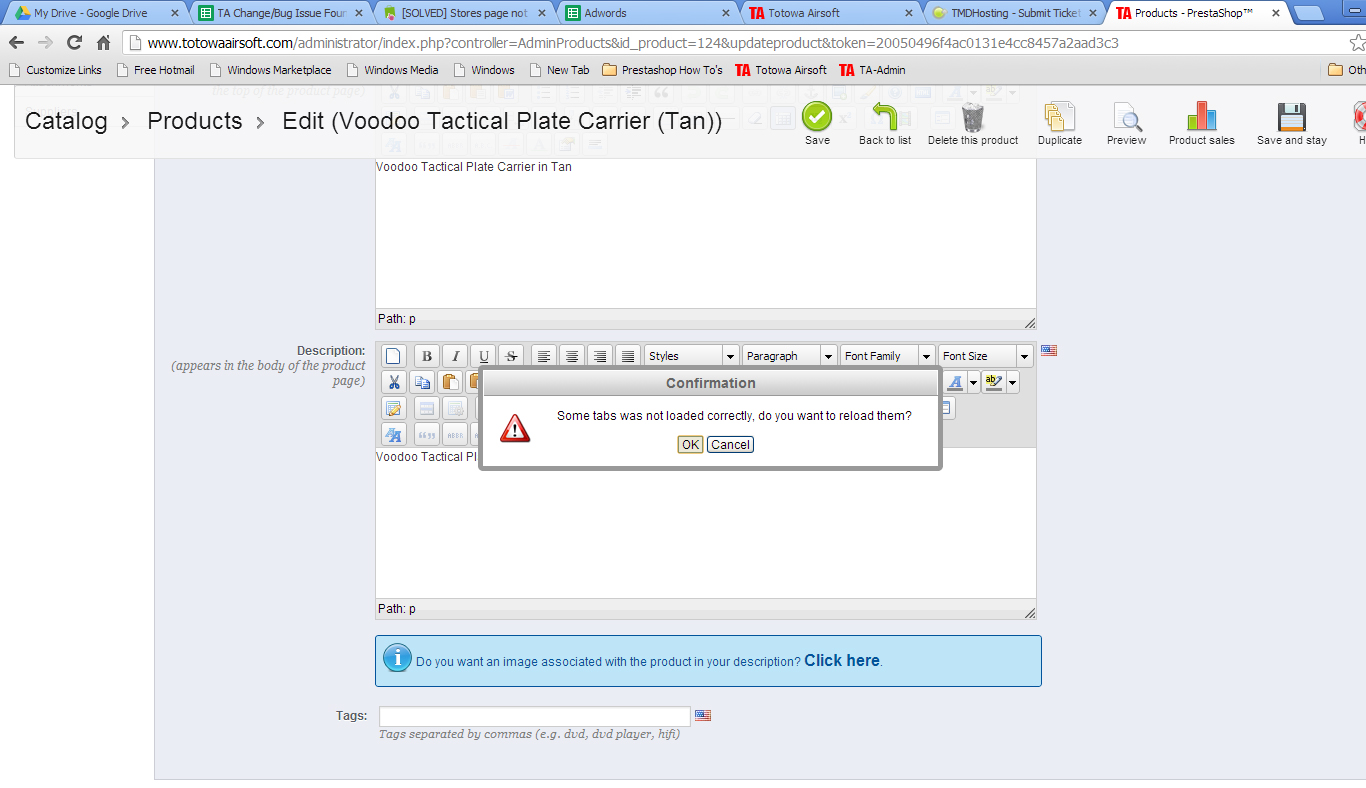Viewport: 1366px width, 788px height.
Task: Click OK in the Confirmation dialog
Action: (690, 445)
